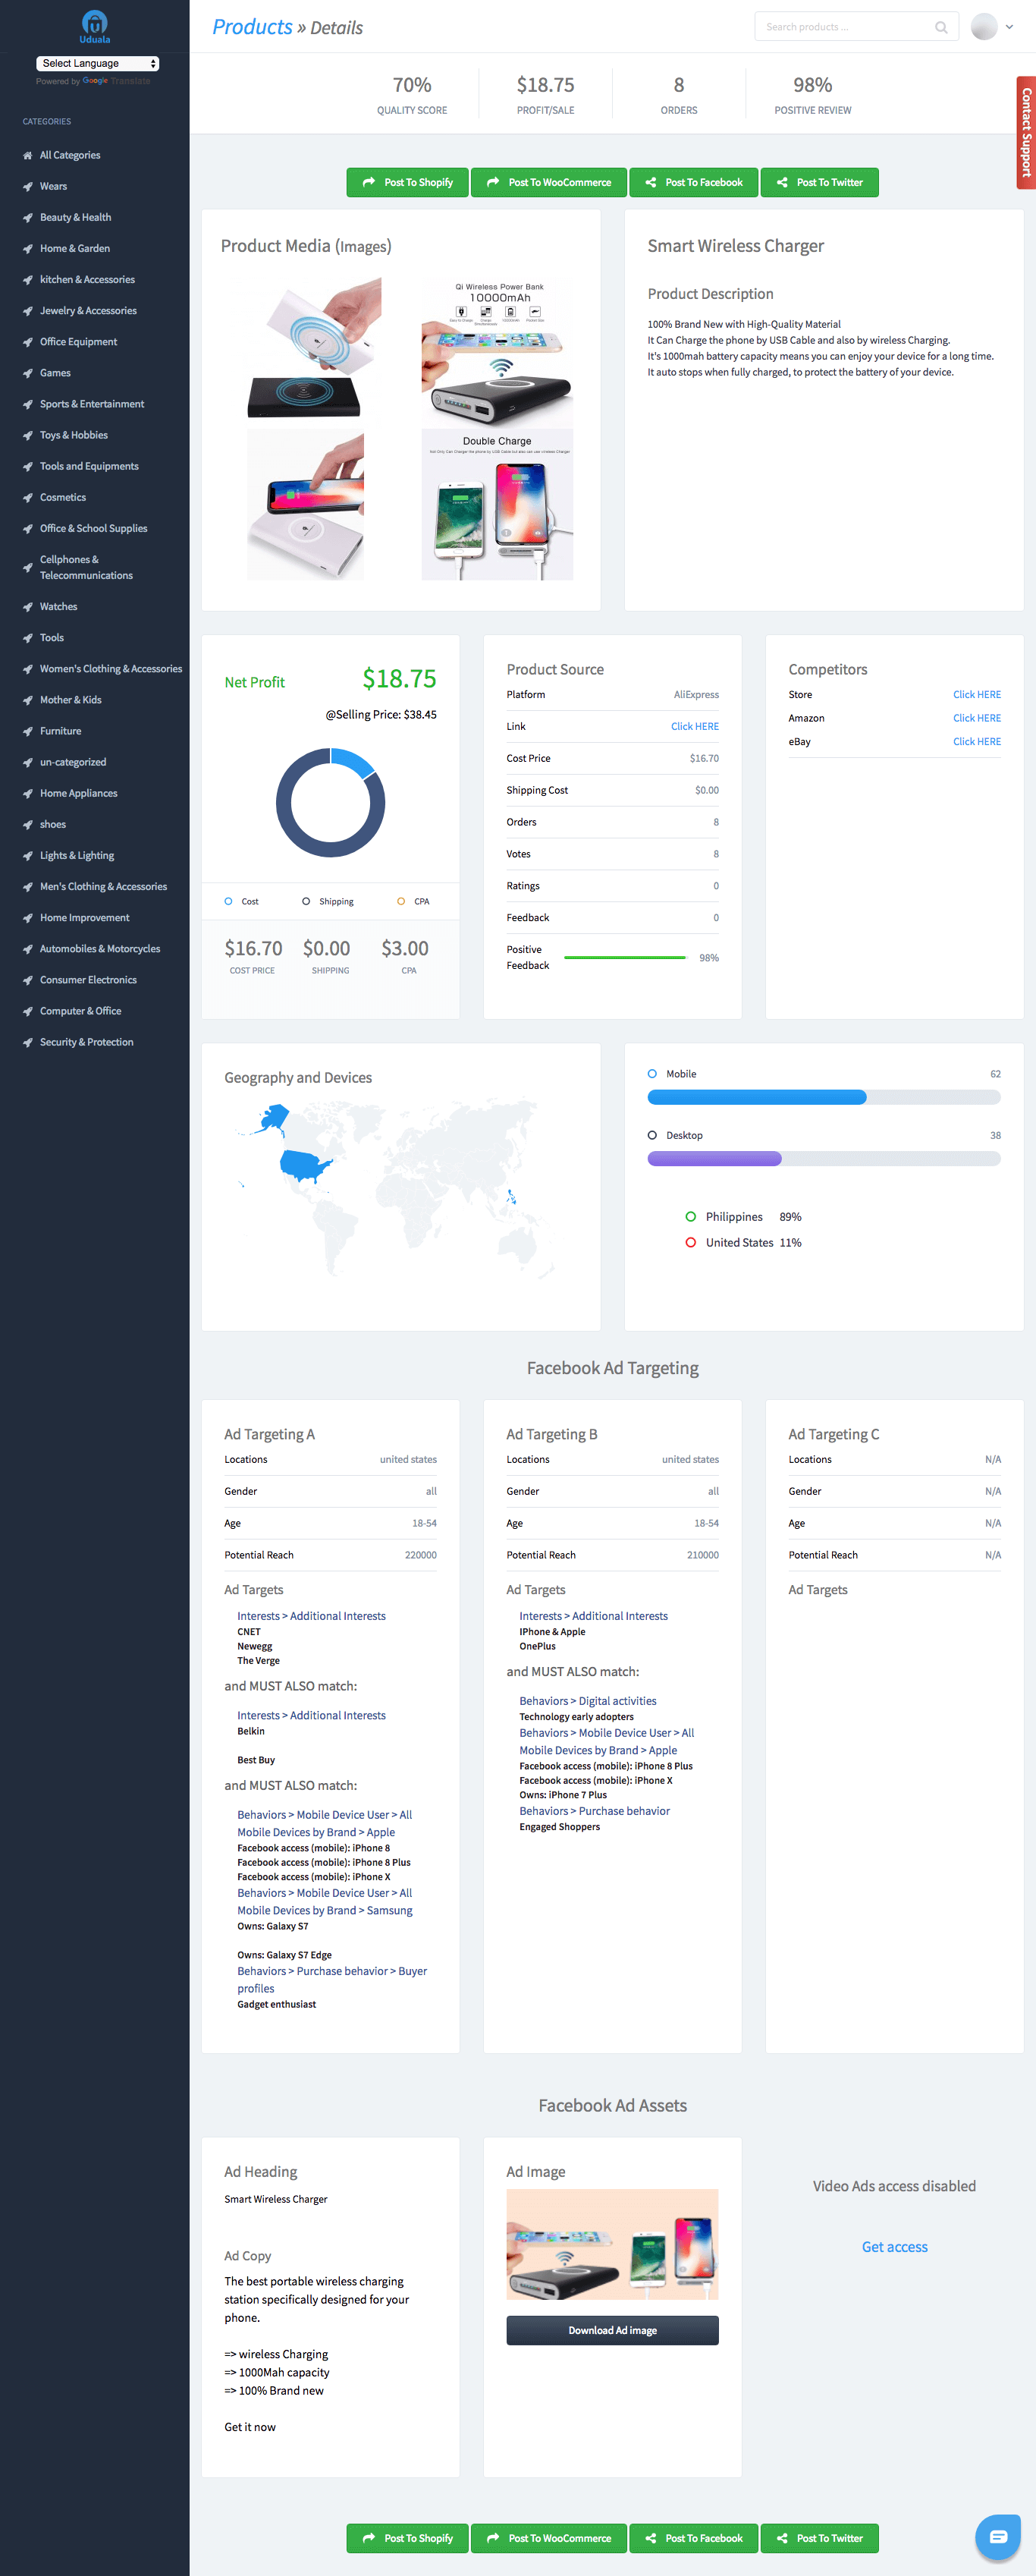Click rocket icon beside Toys & Hobbies
Image resolution: width=1036 pixels, height=2576 pixels.
pyautogui.click(x=28, y=435)
